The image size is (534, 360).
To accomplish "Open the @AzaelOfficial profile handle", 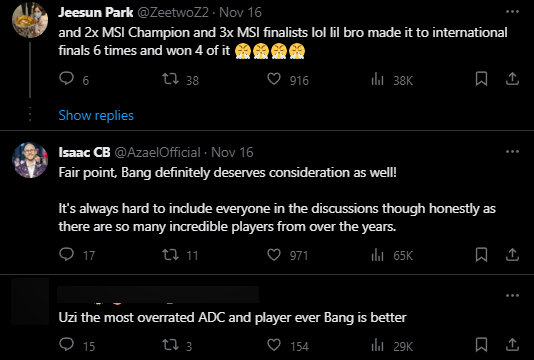I will 157,152.
